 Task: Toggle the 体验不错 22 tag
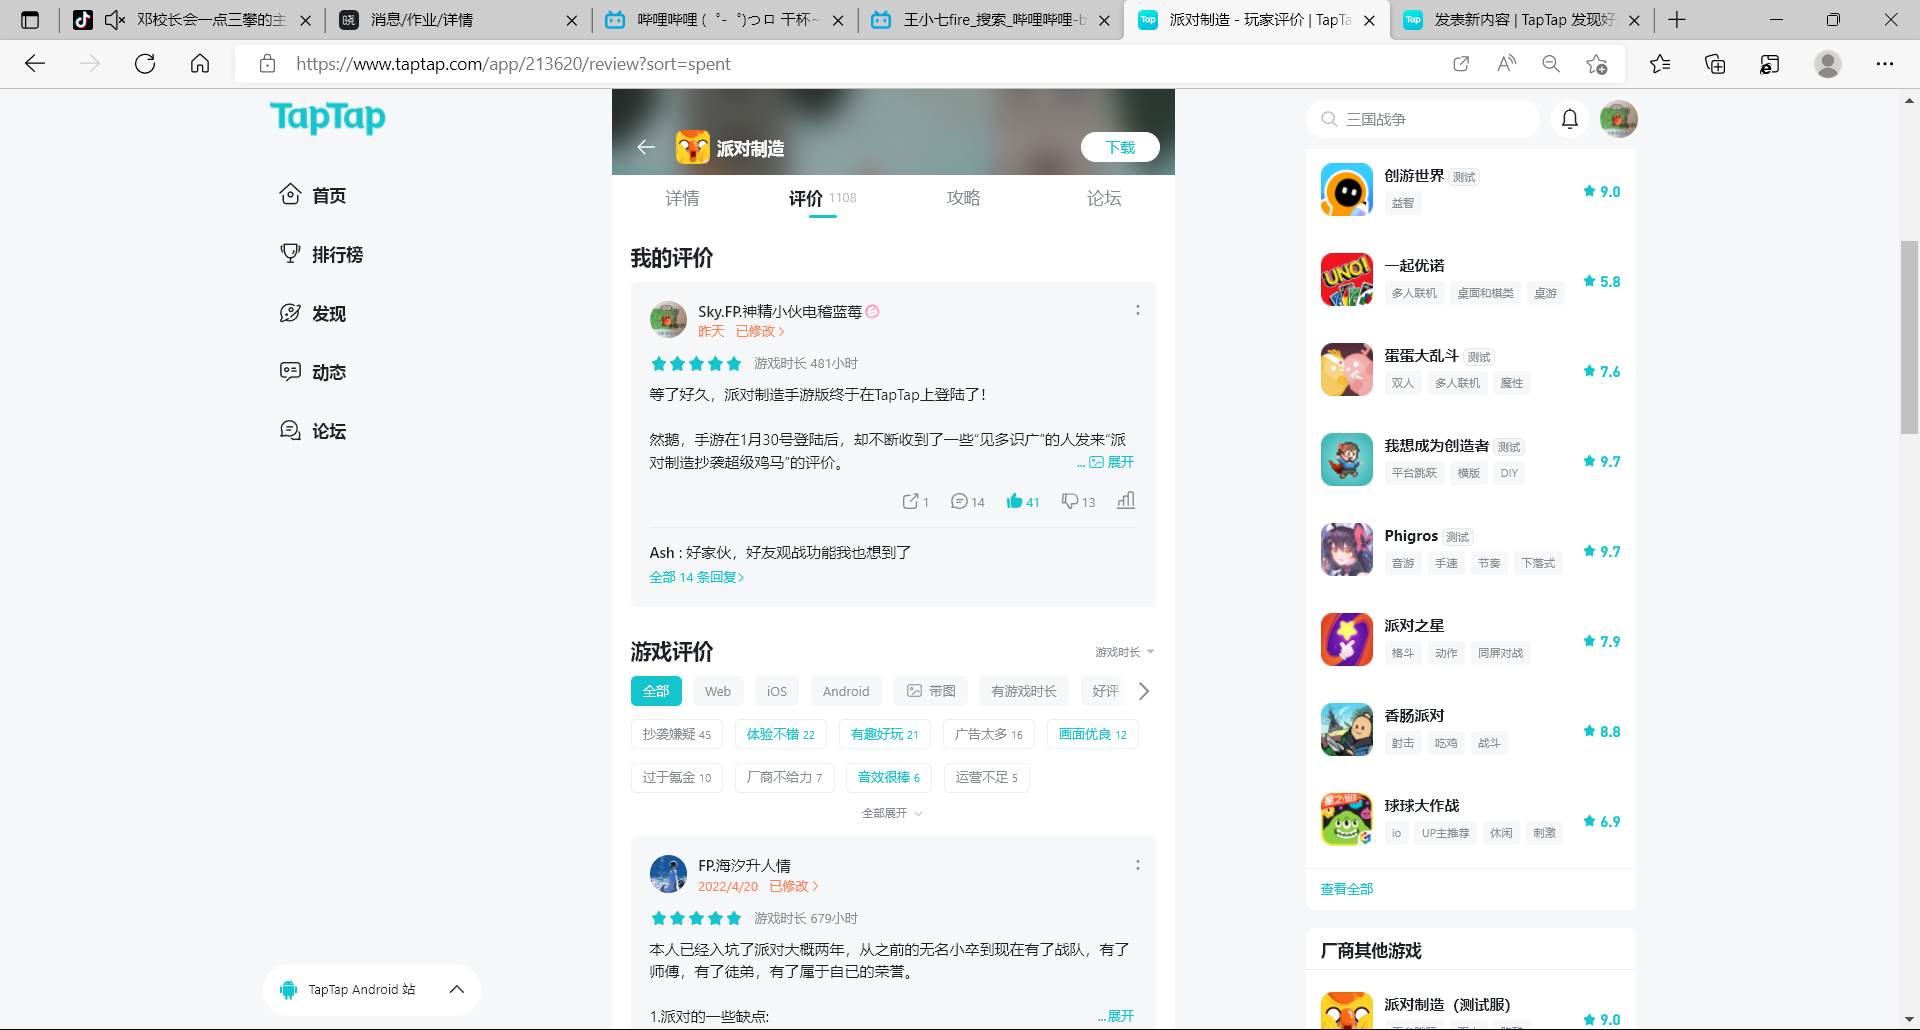(x=781, y=734)
